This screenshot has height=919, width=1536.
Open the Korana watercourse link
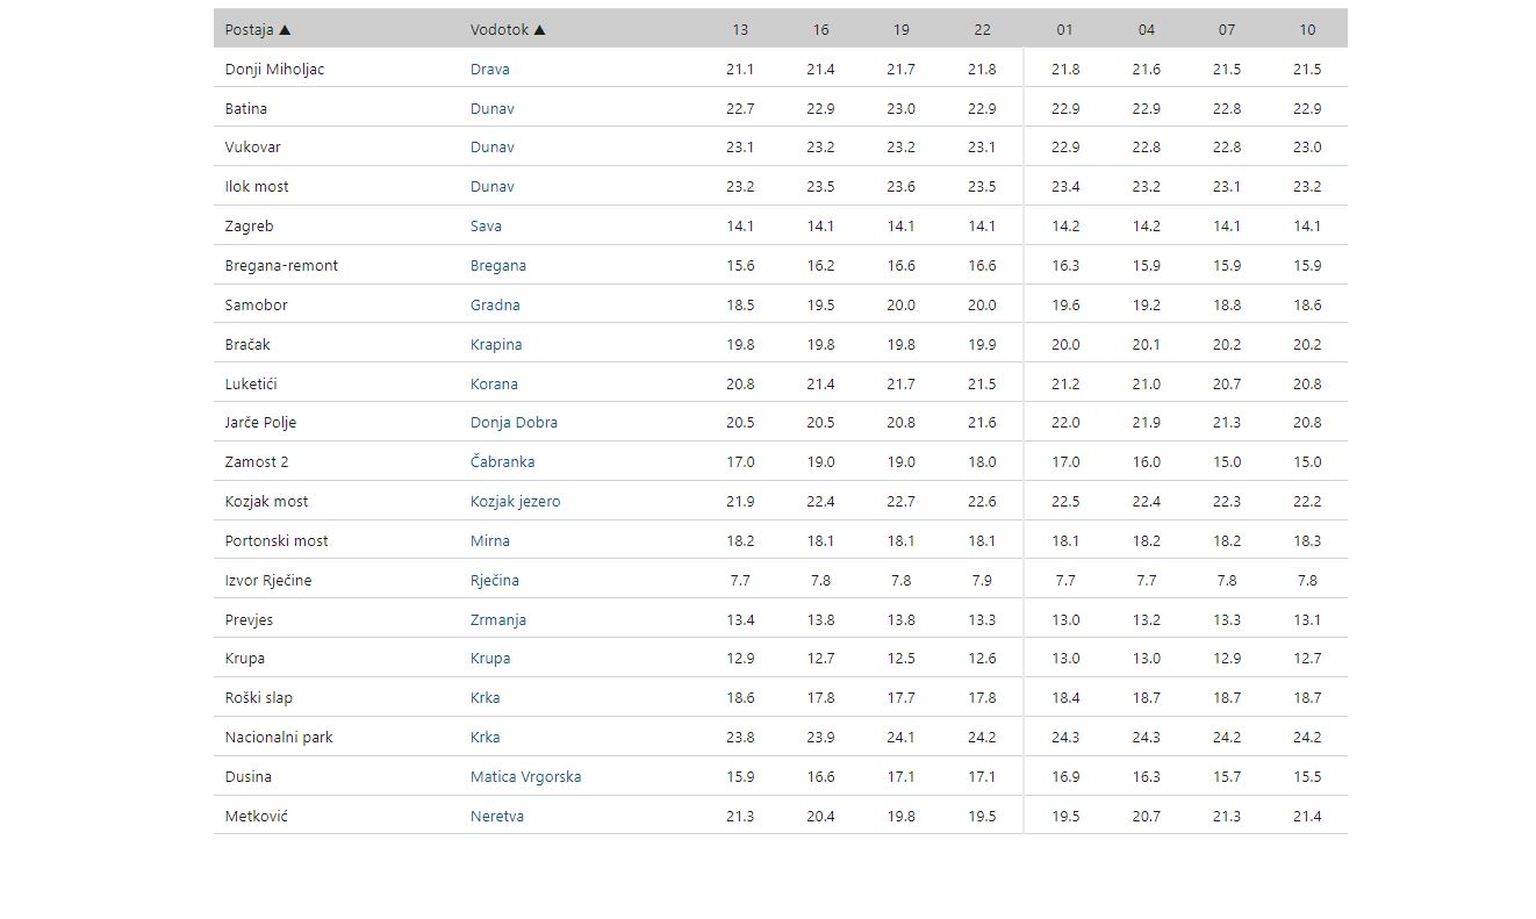pyautogui.click(x=494, y=384)
